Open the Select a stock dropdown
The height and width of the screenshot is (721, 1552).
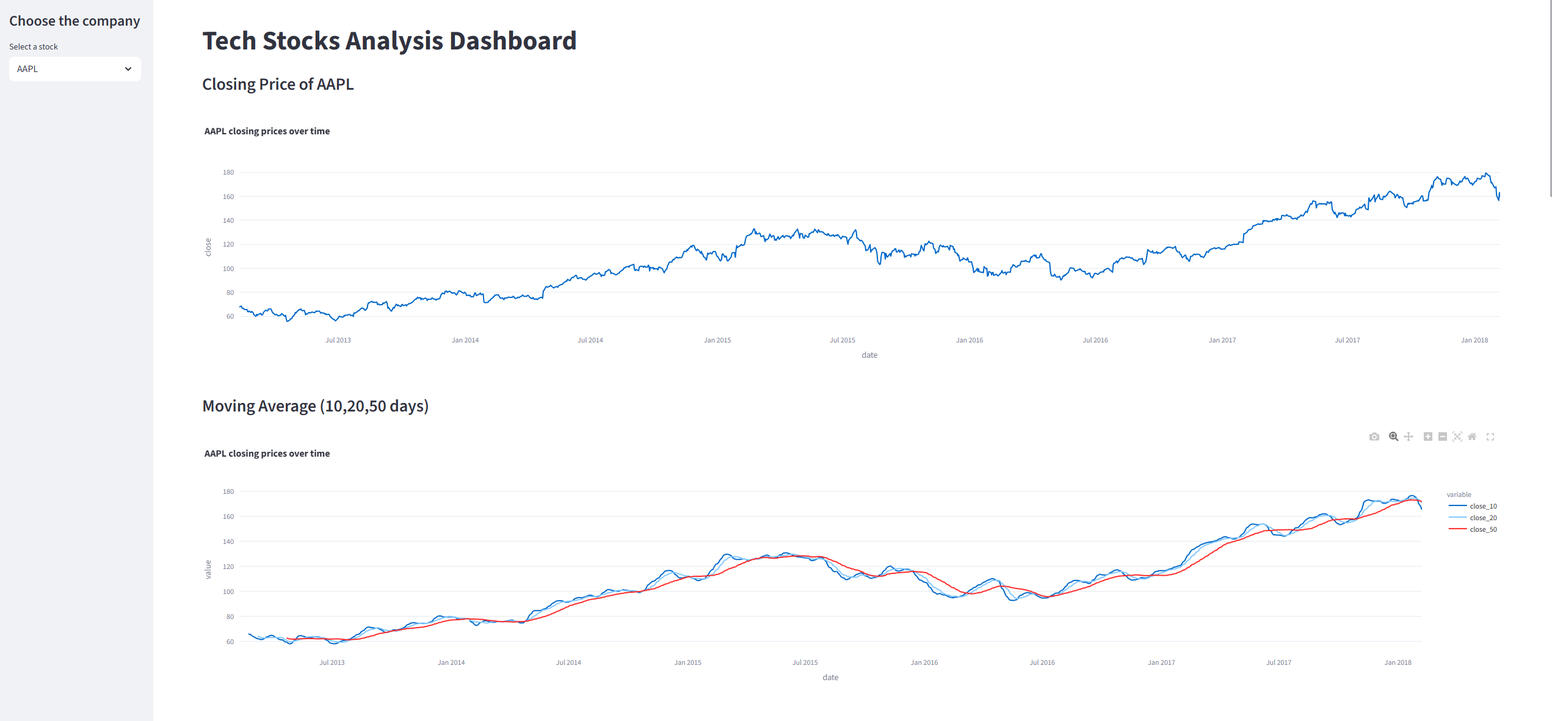(x=74, y=69)
